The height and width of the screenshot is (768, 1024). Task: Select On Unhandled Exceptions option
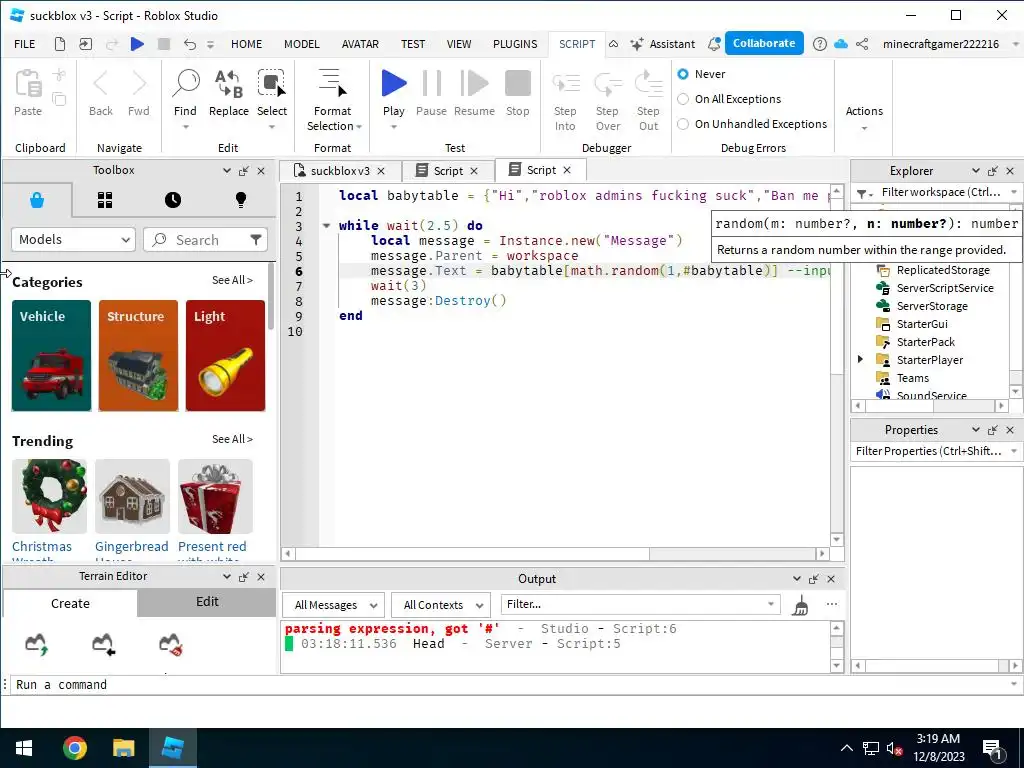point(683,124)
